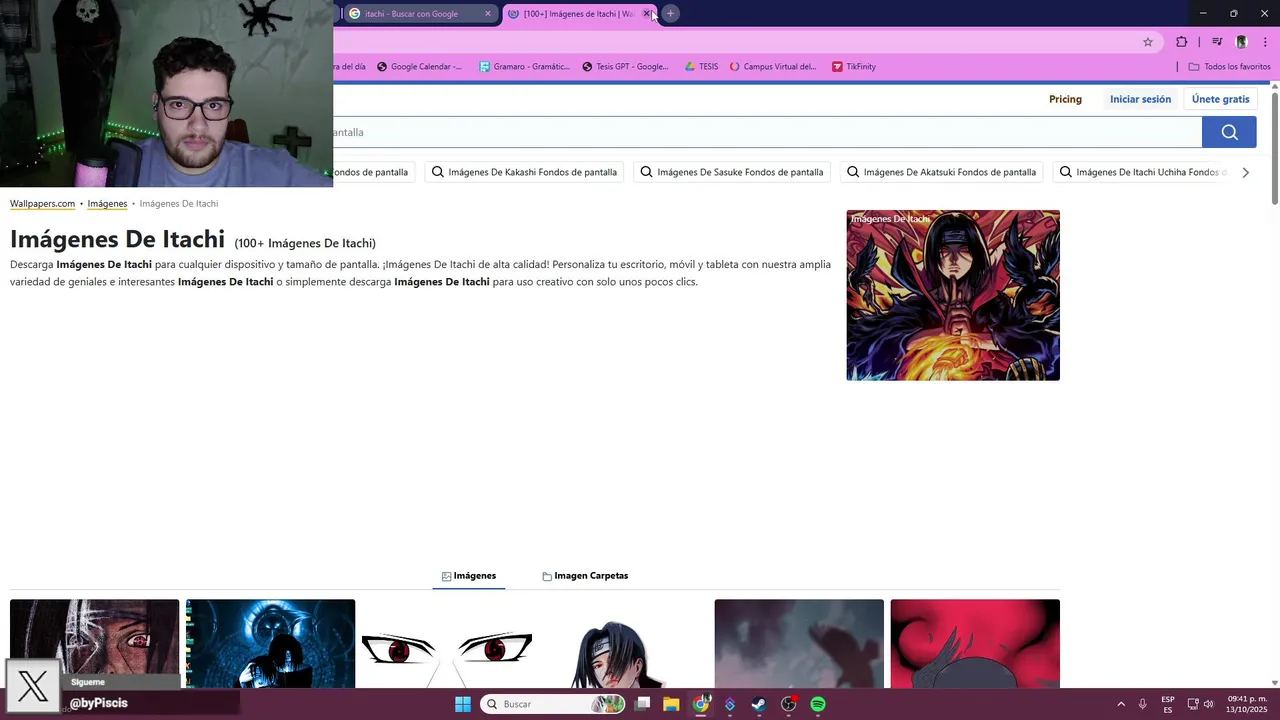
Task: Click the taskbar 'Buscar' search box
Action: point(554,704)
